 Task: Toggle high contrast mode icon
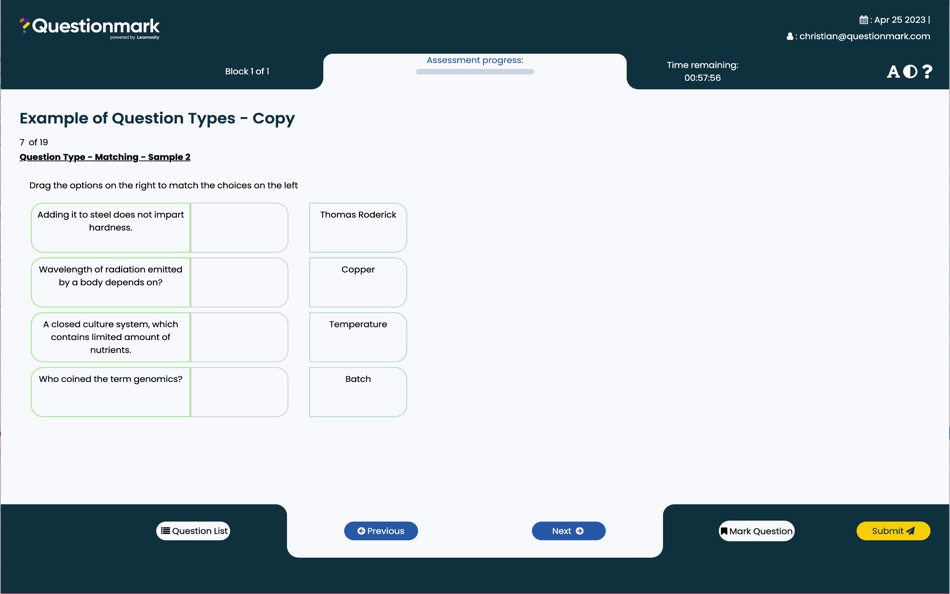click(x=910, y=72)
